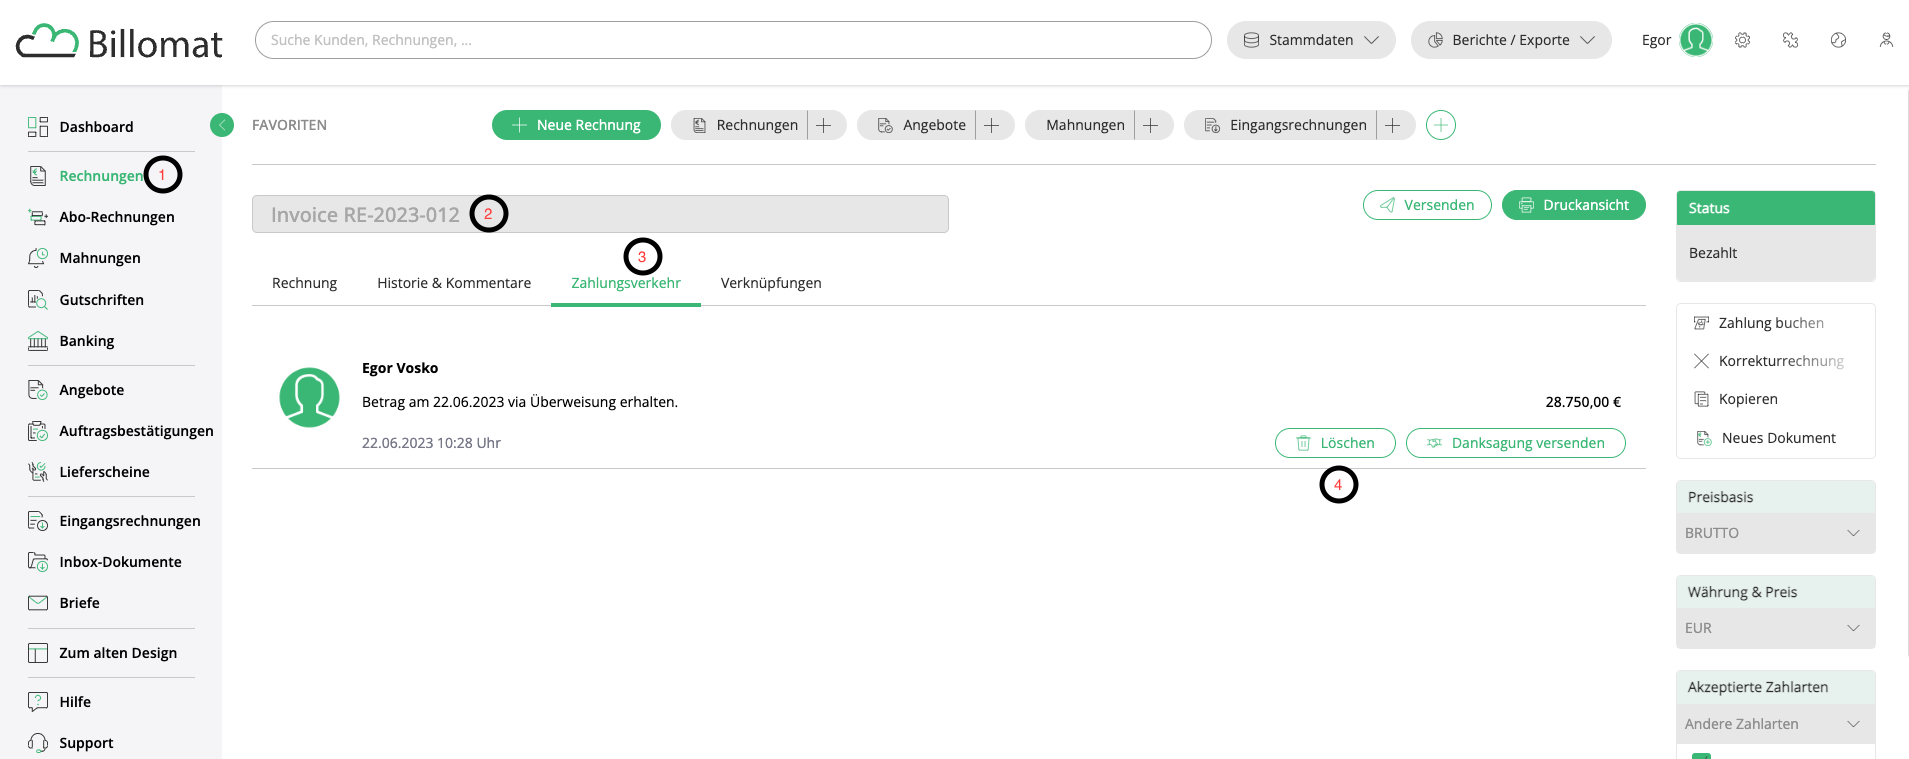
Task: Click the puzzle-piece add-ons icon
Action: coord(1791,40)
